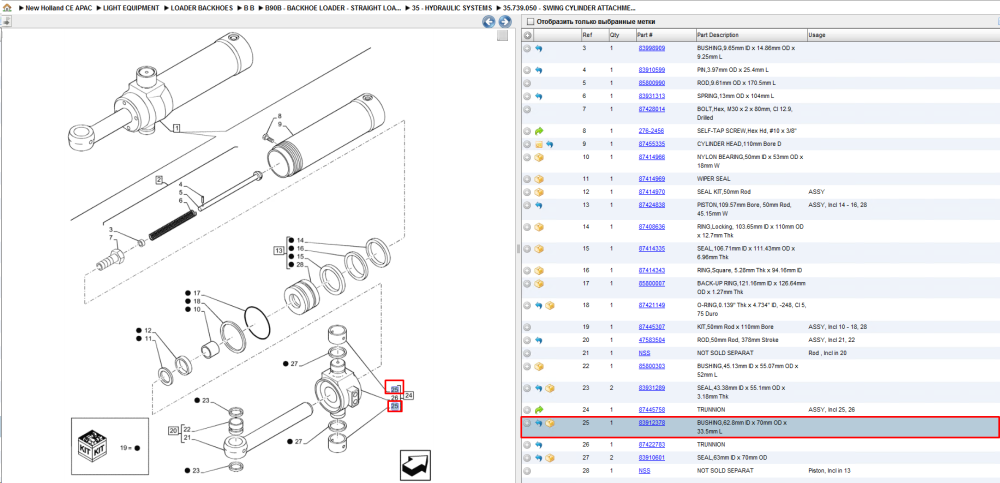The width and height of the screenshot is (1000, 483).
Task: Click the gray circle button for ref 7
Action: (x=527, y=109)
